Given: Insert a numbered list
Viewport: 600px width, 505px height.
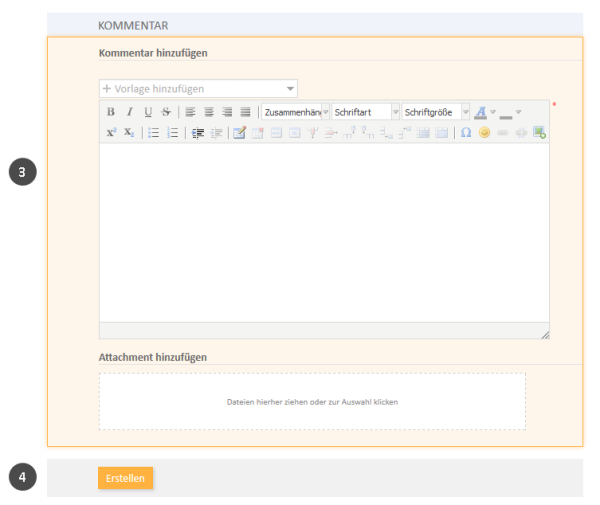Looking at the screenshot, I should (x=172, y=132).
